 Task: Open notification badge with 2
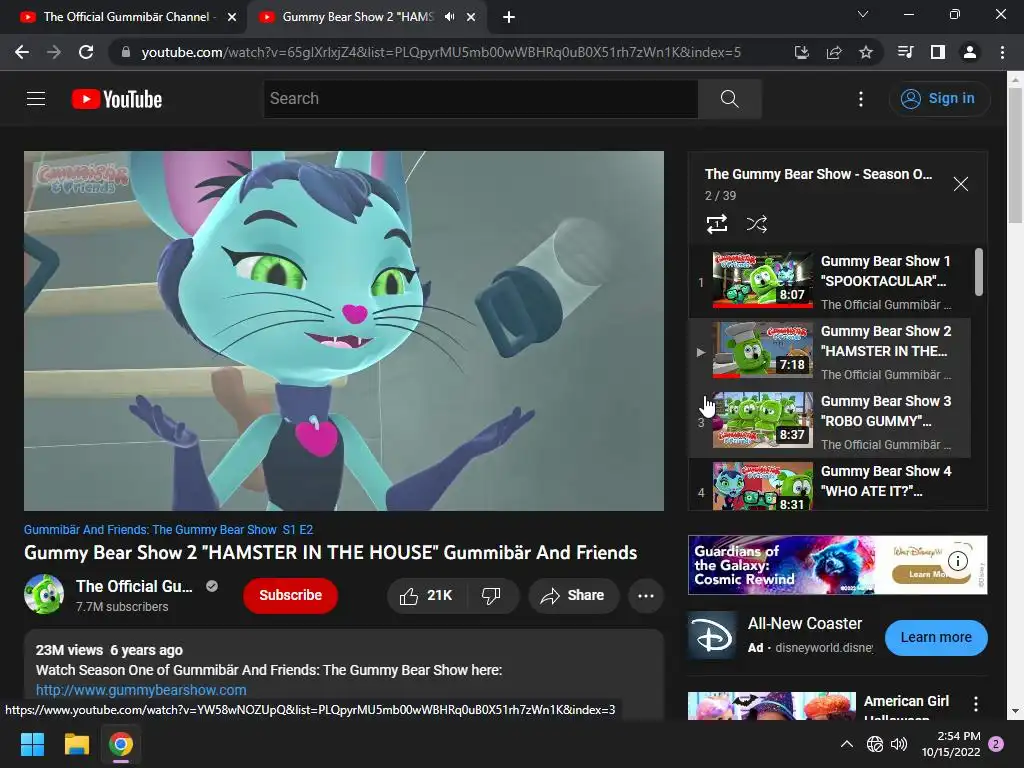pos(997,744)
